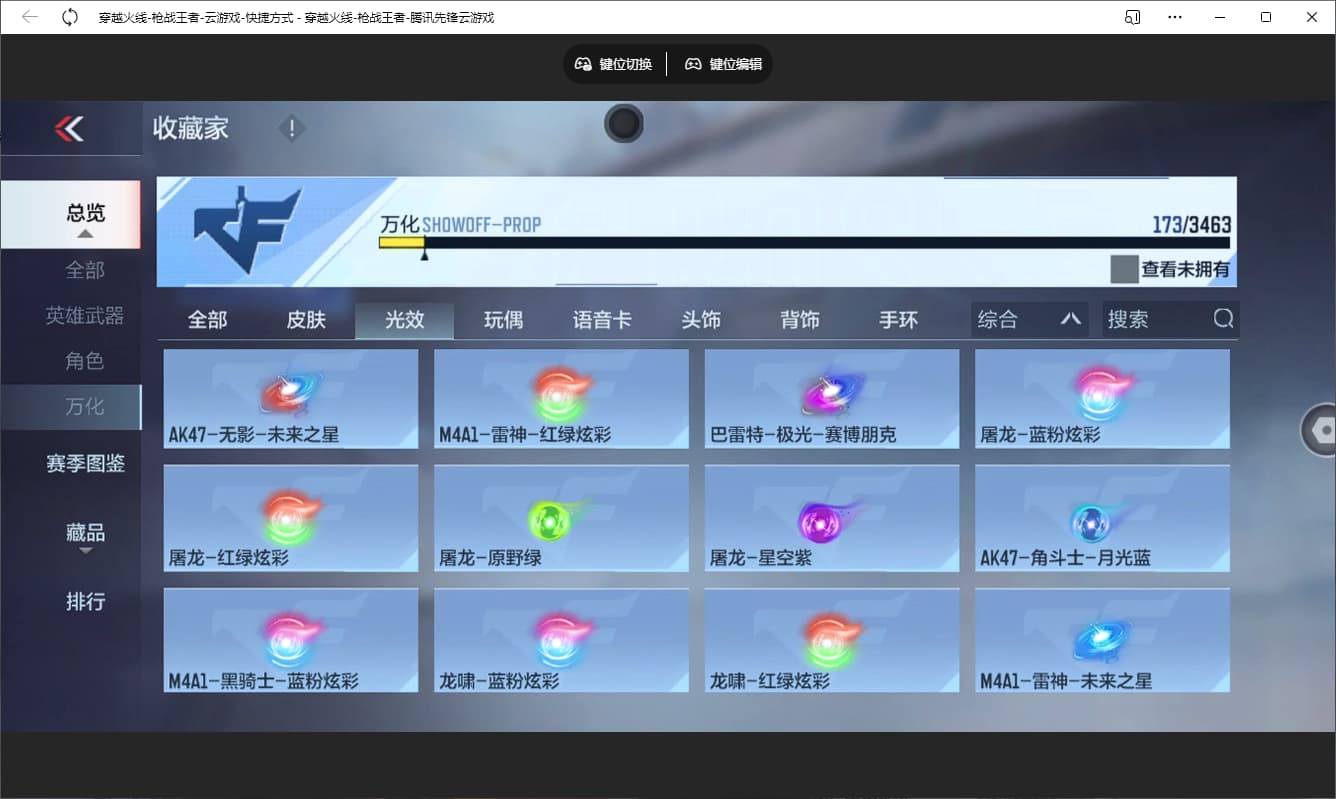Toggle 键位切换 key binding mode
The width and height of the screenshot is (1336, 799).
pyautogui.click(x=613, y=63)
